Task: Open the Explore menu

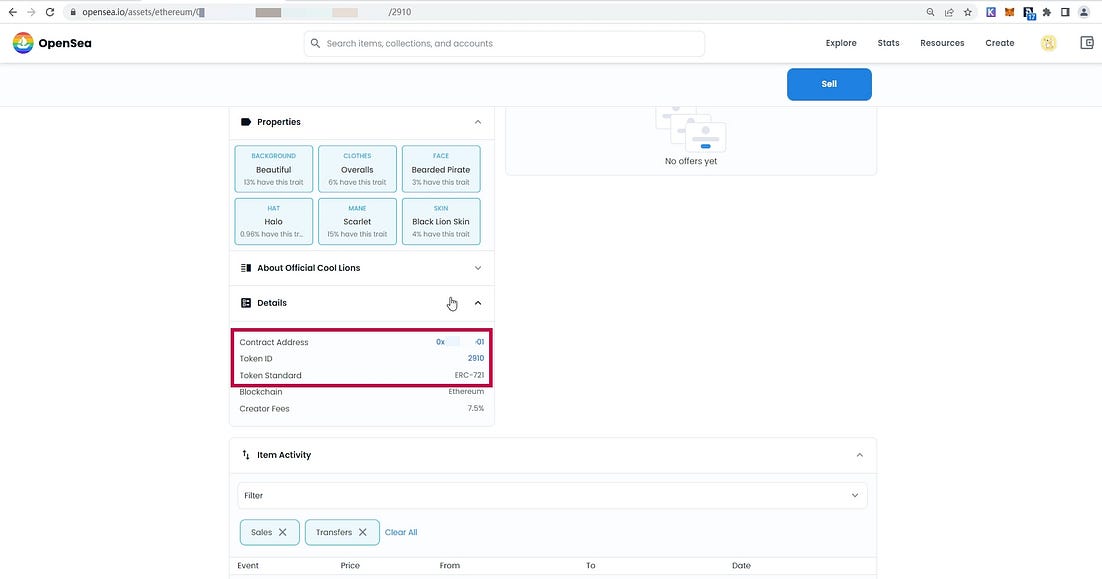Action: (x=841, y=43)
